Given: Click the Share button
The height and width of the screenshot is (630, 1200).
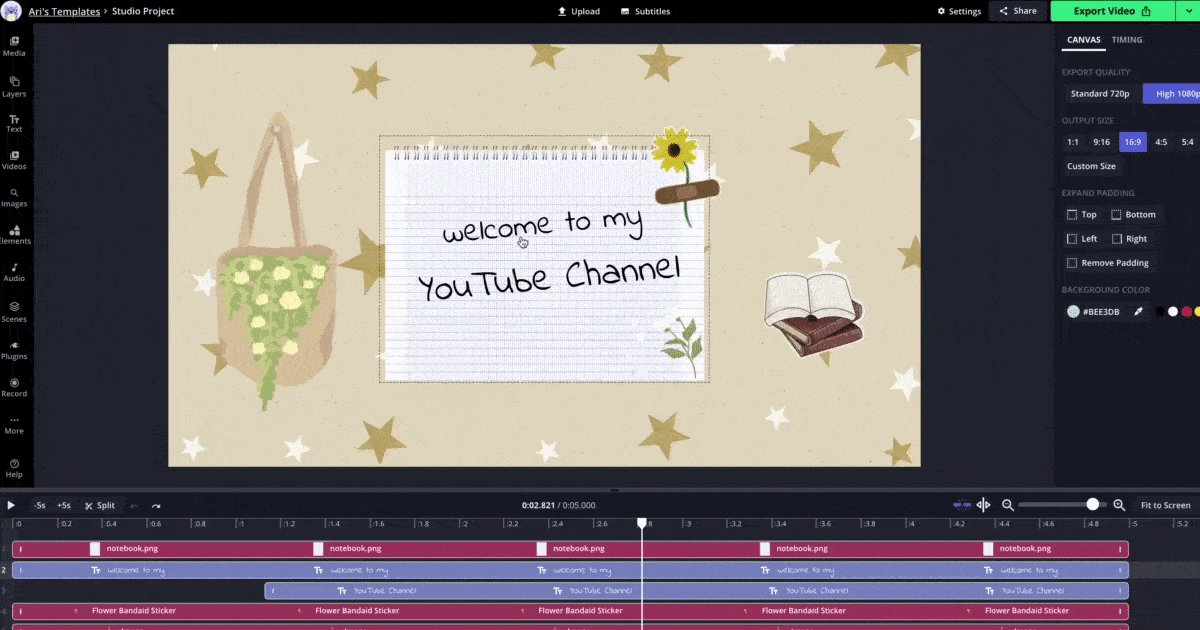Looking at the screenshot, I should [x=1018, y=11].
